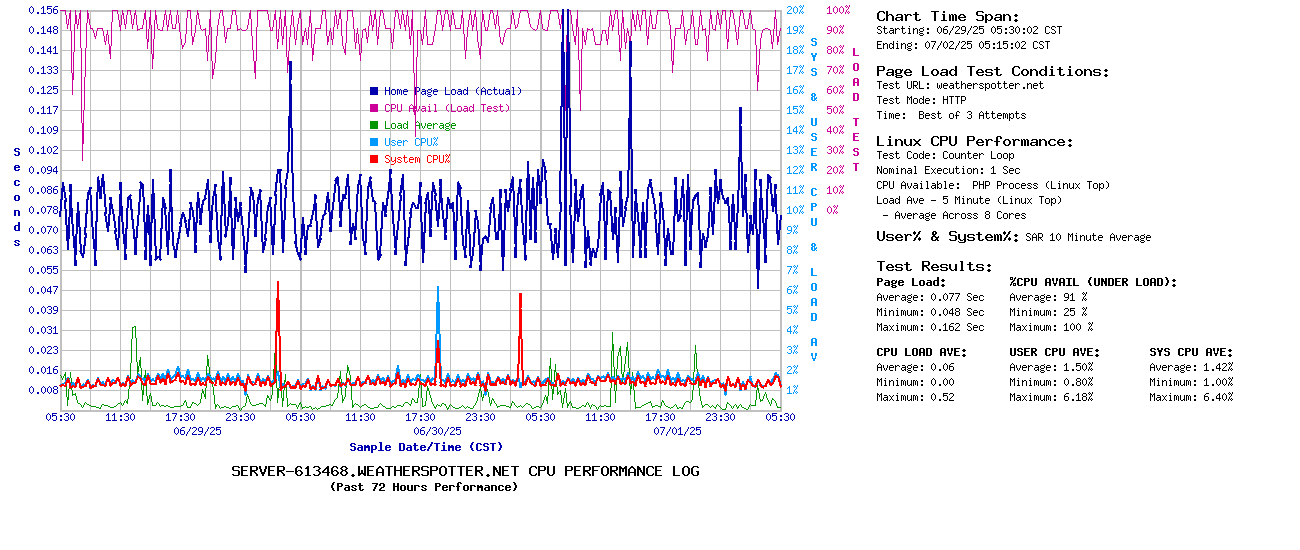Click the 06/29/25 date label on the x-axis
Viewport: 1300px width, 550px height.
197,431
